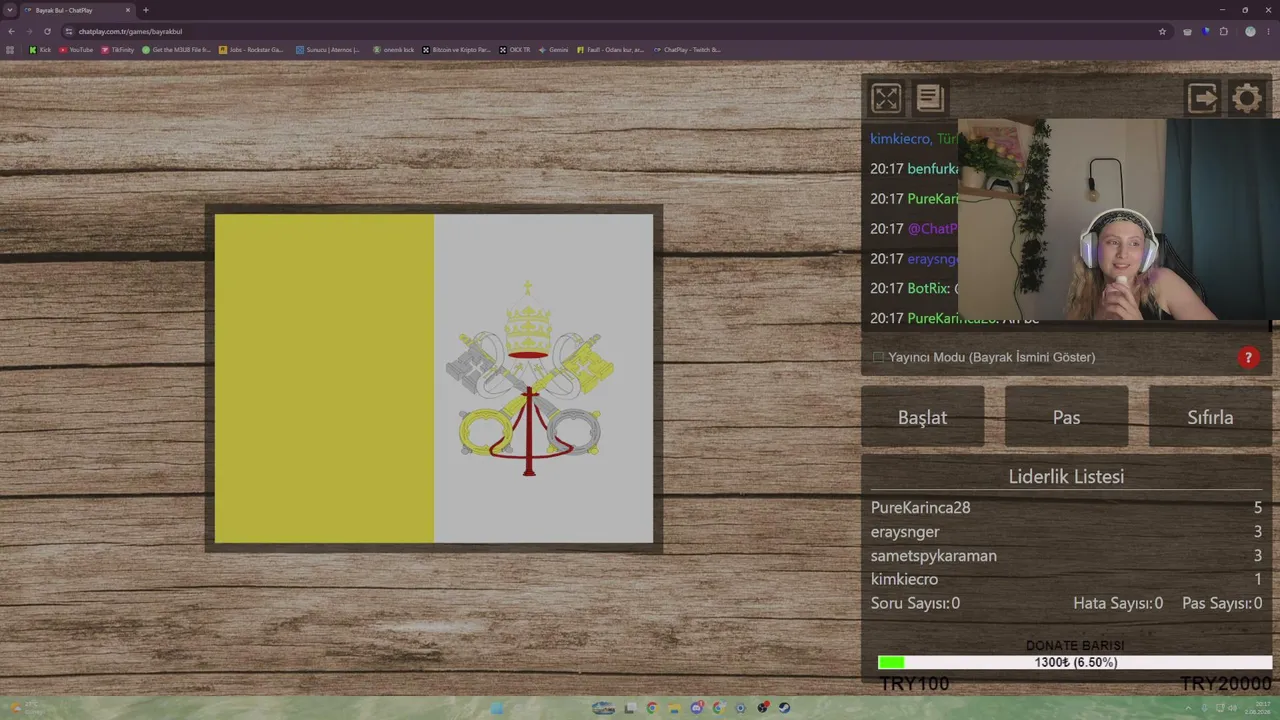View site information icon in address bar
This screenshot has height=720, width=1280.
pos(68,31)
